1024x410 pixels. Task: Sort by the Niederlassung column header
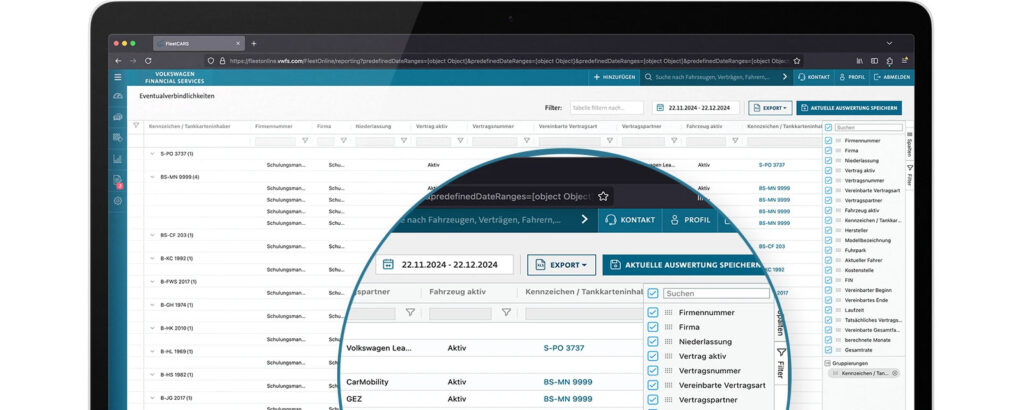(372, 126)
